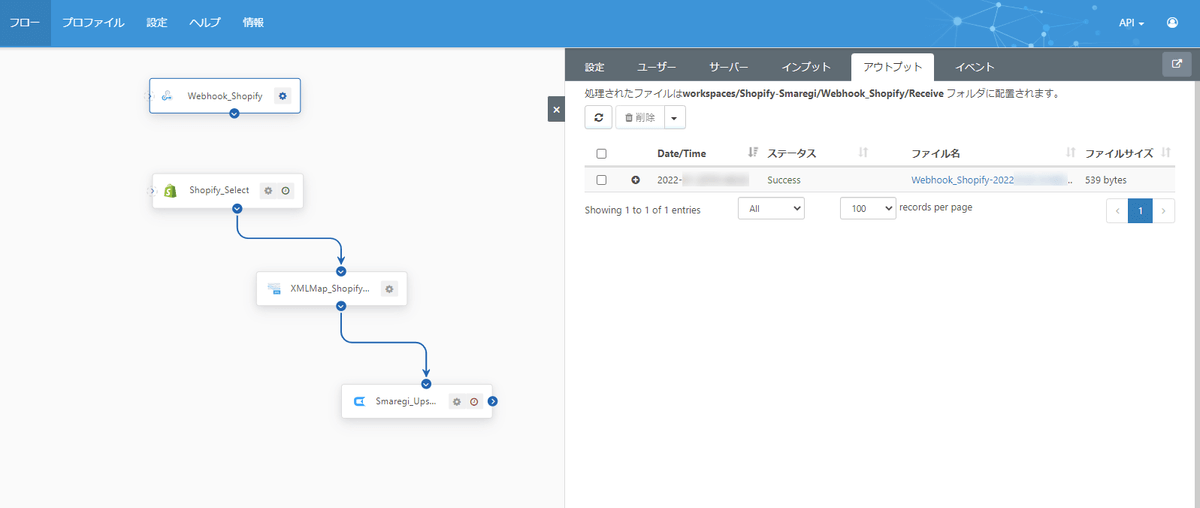Click input port above Smaregi_Ups node

point(426,383)
